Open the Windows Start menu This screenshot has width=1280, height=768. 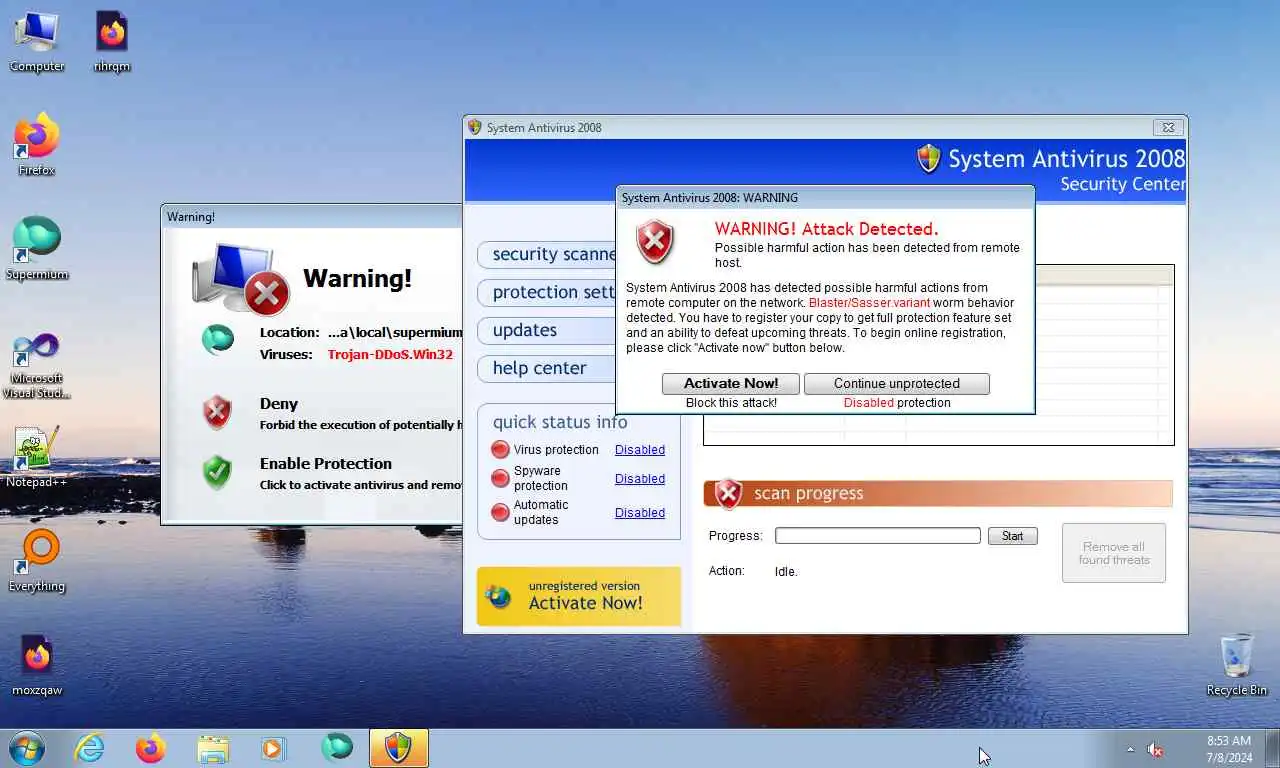pyautogui.click(x=26, y=748)
